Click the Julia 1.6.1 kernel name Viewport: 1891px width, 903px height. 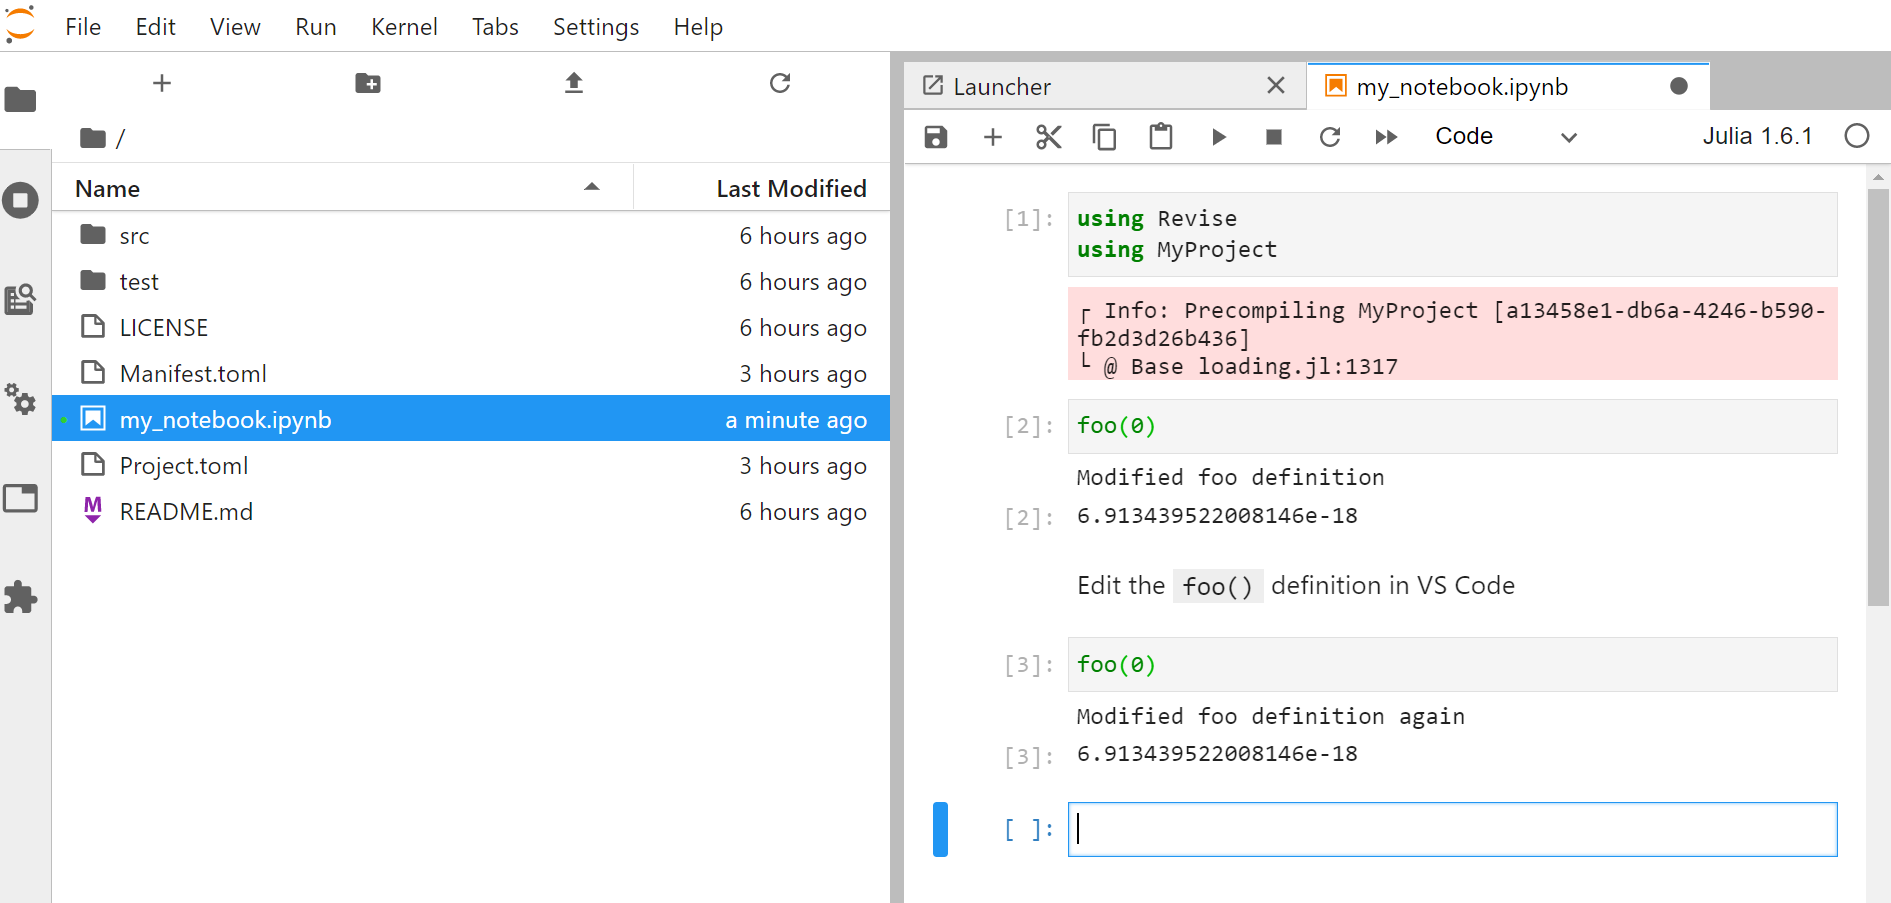click(x=1757, y=137)
